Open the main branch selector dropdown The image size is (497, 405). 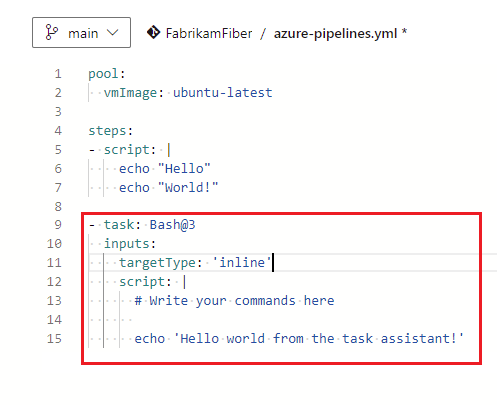81,33
